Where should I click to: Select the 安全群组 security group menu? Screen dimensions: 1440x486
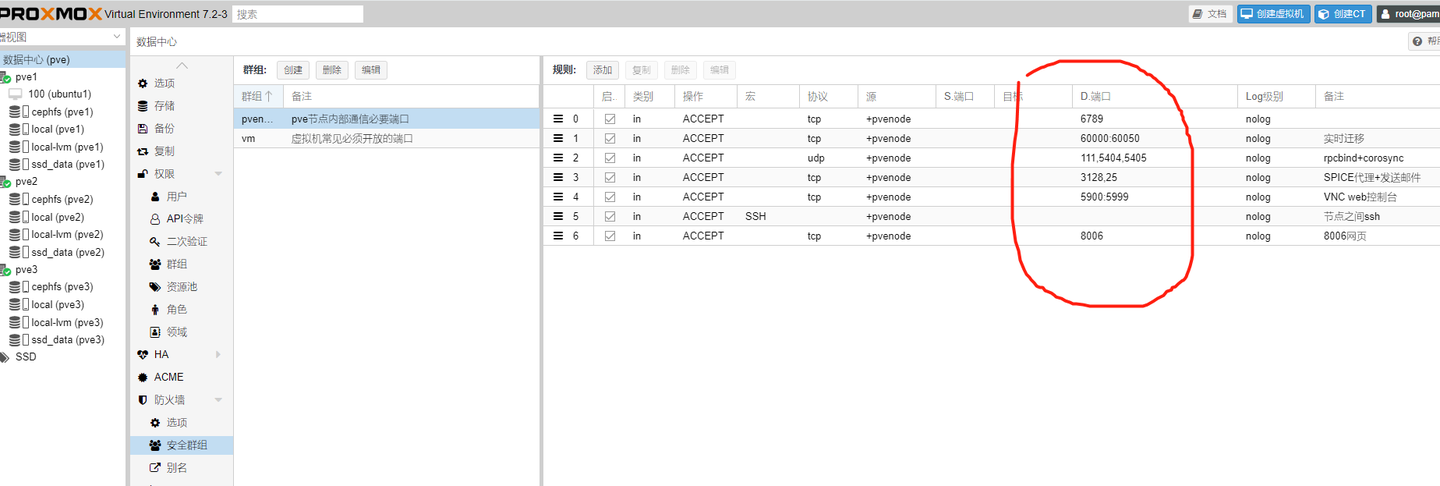187,445
